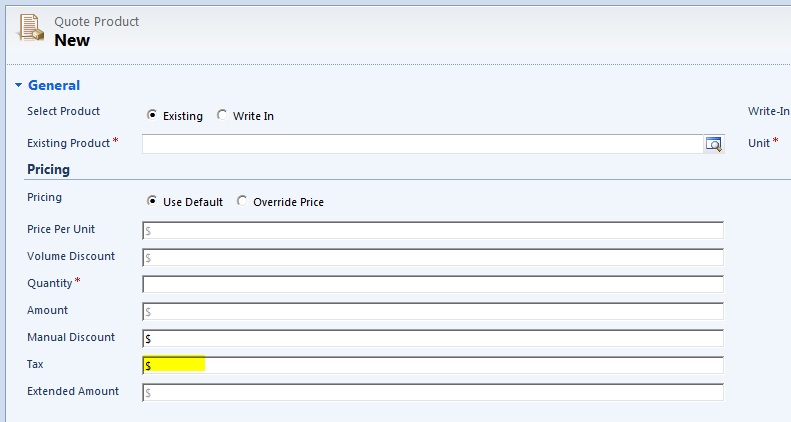The height and width of the screenshot is (422, 791).
Task: Click into the Existing Product field
Action: 422,144
